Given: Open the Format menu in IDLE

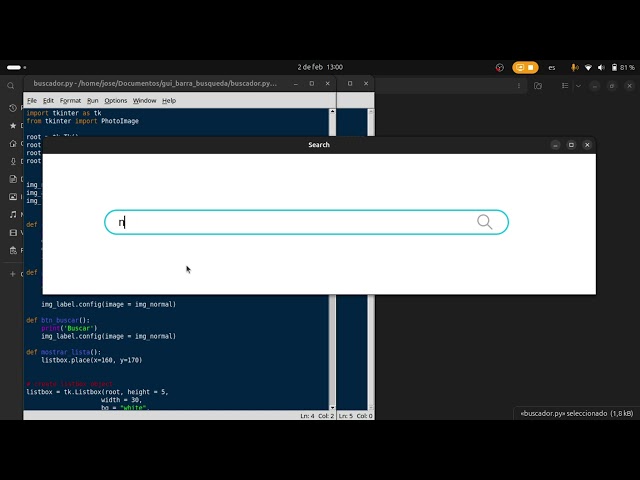Looking at the screenshot, I should point(70,100).
